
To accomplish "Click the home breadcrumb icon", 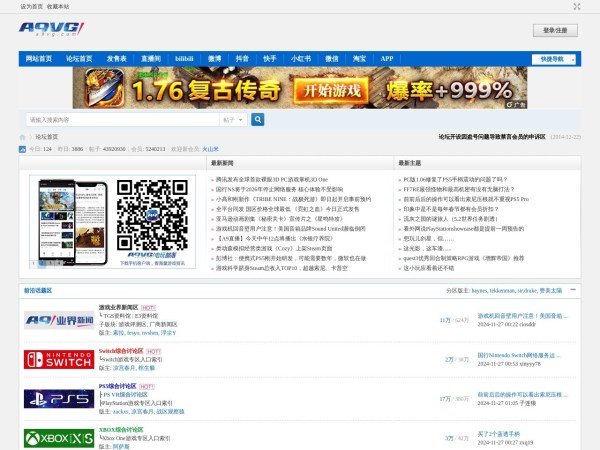I will [x=23, y=137].
